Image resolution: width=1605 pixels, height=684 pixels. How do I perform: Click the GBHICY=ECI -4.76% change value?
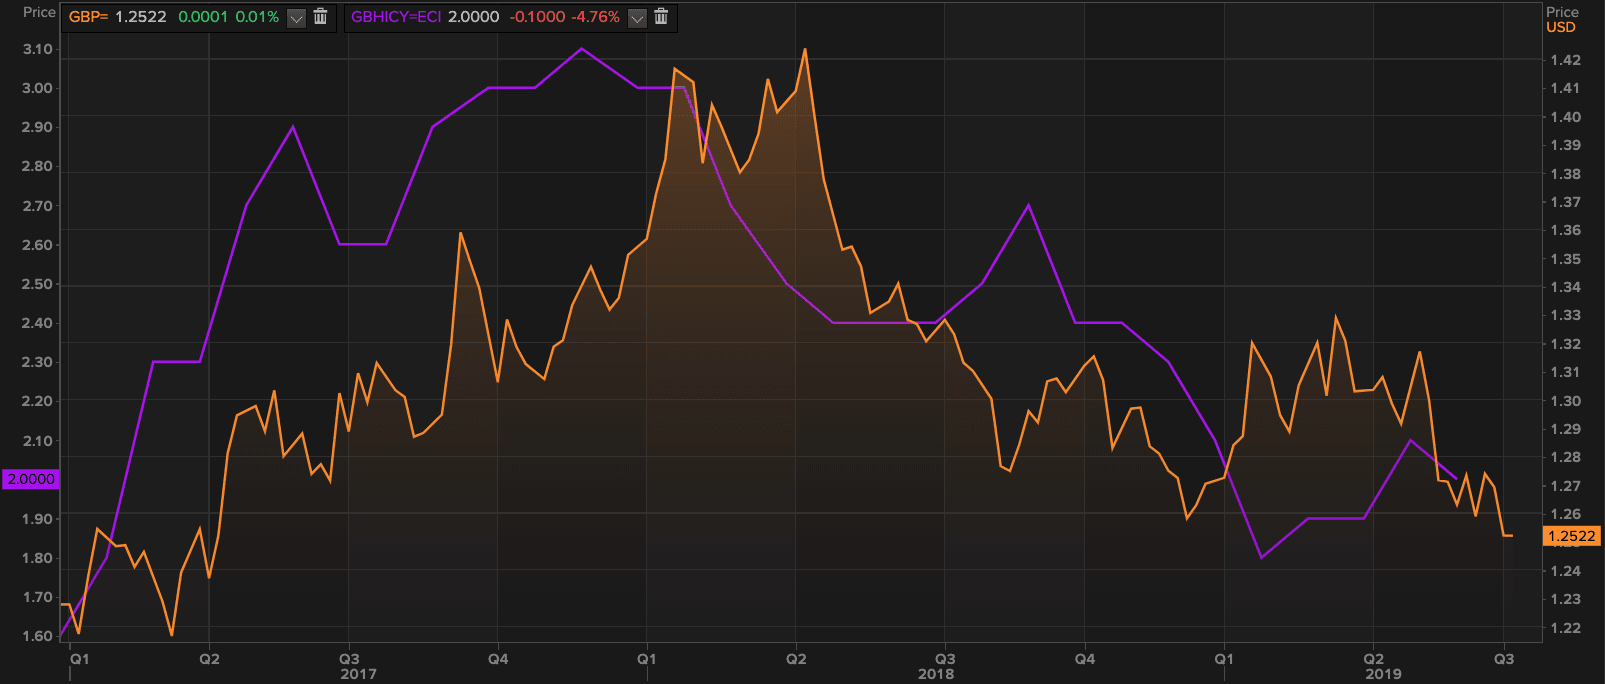[595, 17]
